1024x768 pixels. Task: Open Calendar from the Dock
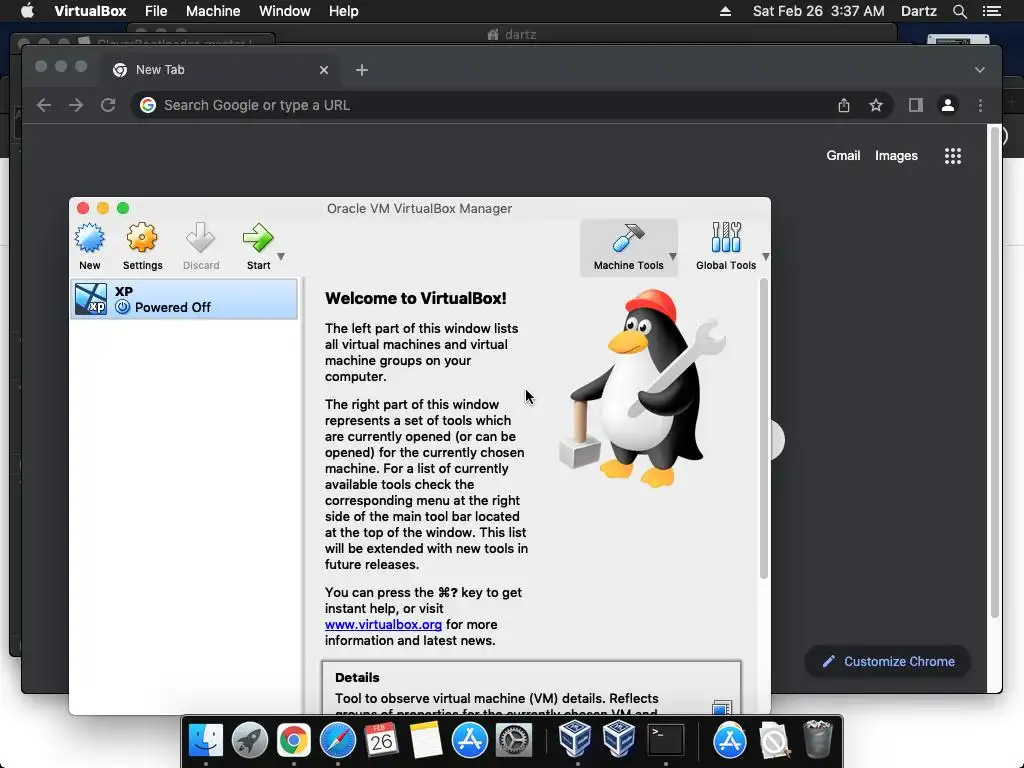(381, 740)
